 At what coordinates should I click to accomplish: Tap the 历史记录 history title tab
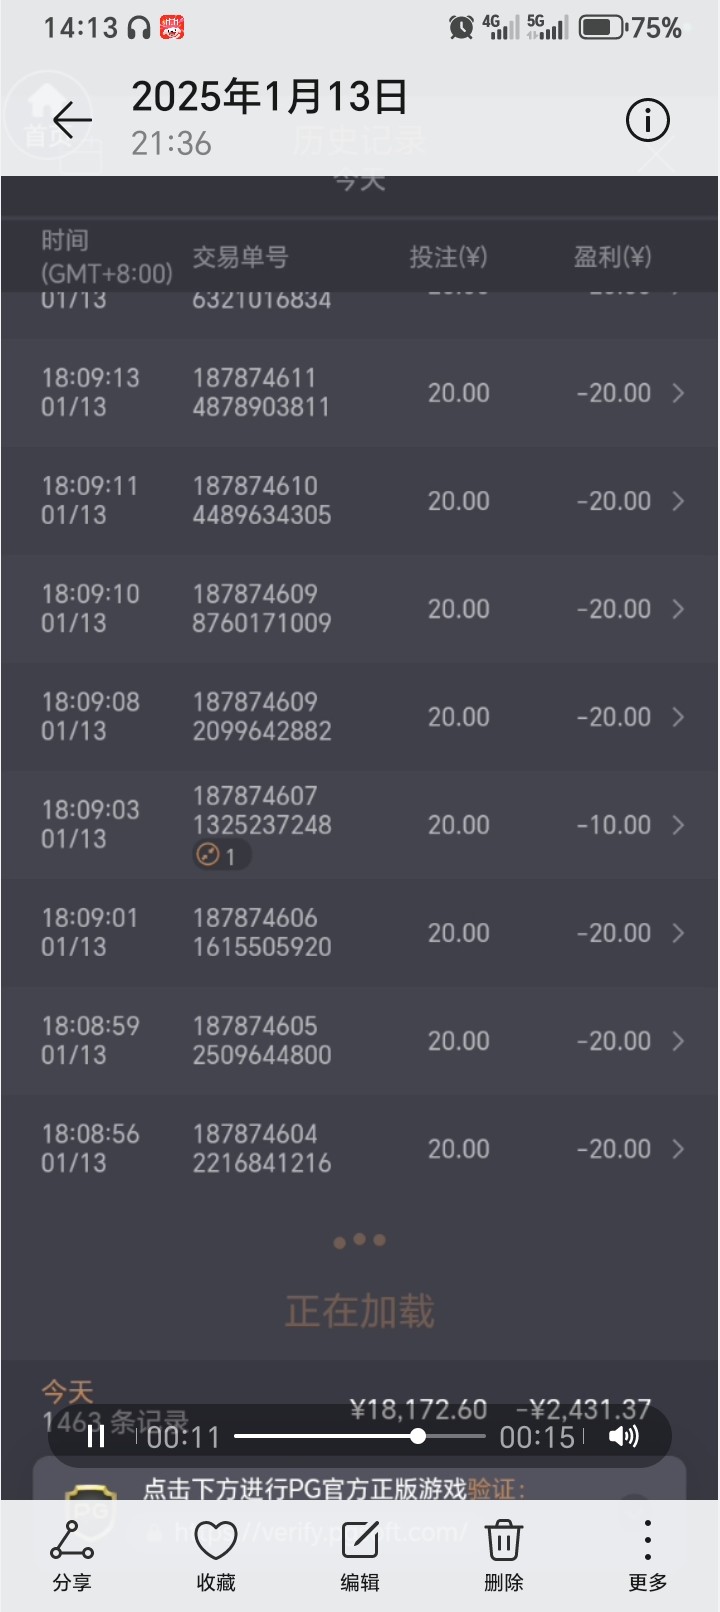point(359,142)
